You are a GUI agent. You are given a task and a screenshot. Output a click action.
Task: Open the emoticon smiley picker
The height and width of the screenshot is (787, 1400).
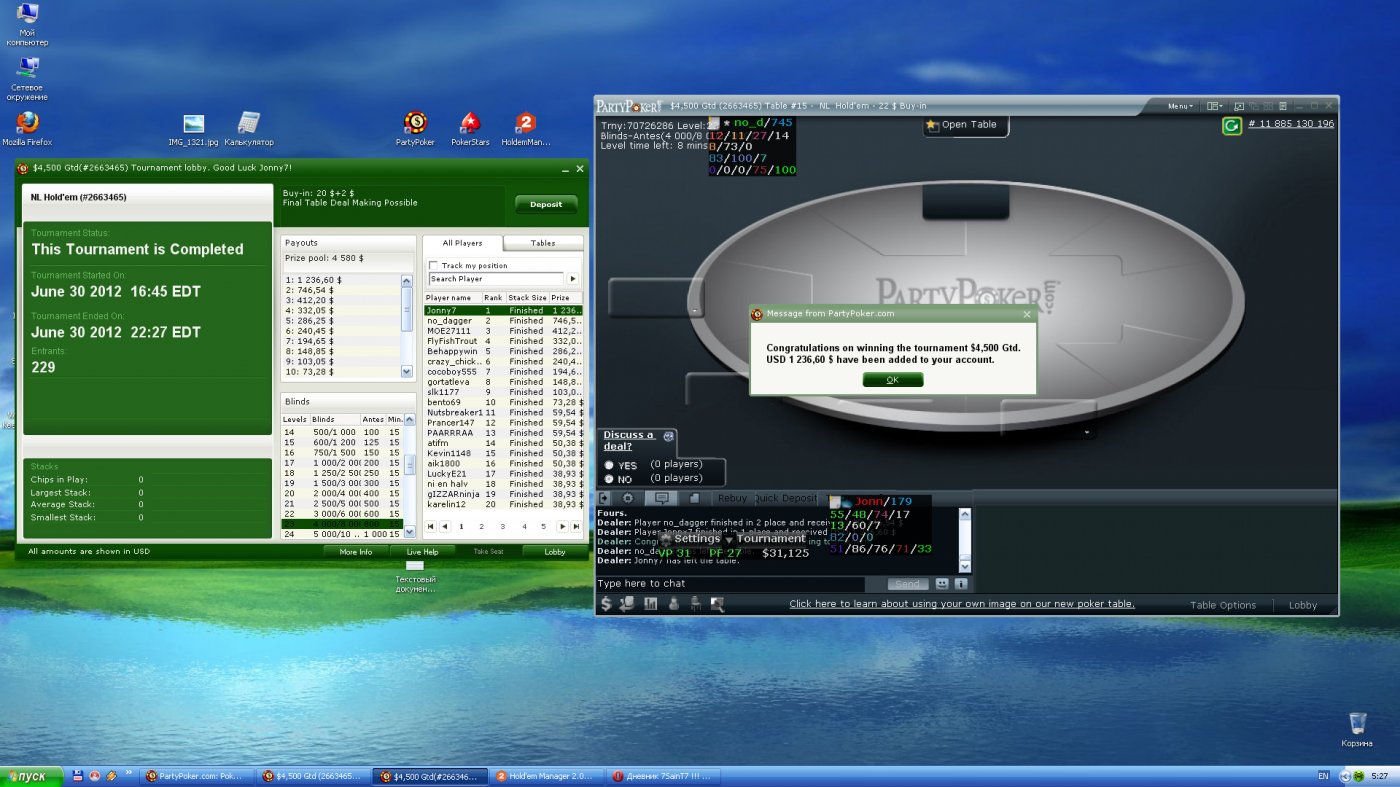pyautogui.click(x=941, y=584)
